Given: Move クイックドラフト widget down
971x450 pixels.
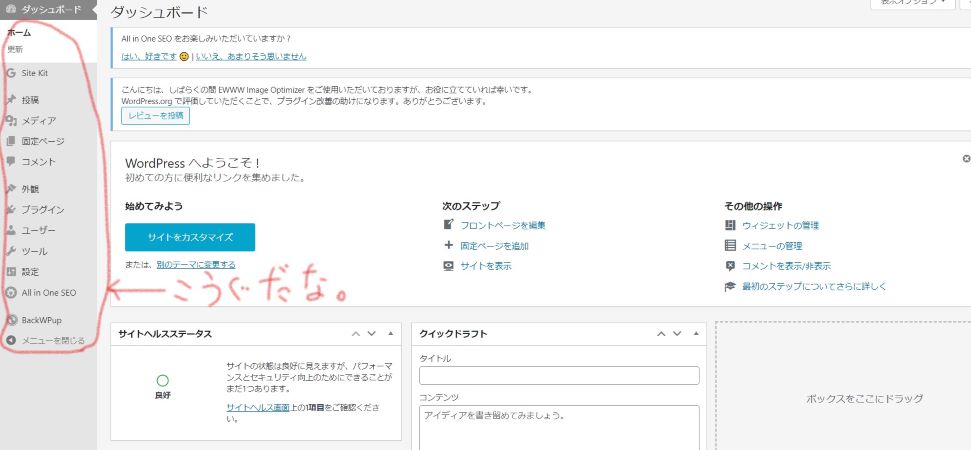Looking at the screenshot, I should click(x=677, y=334).
